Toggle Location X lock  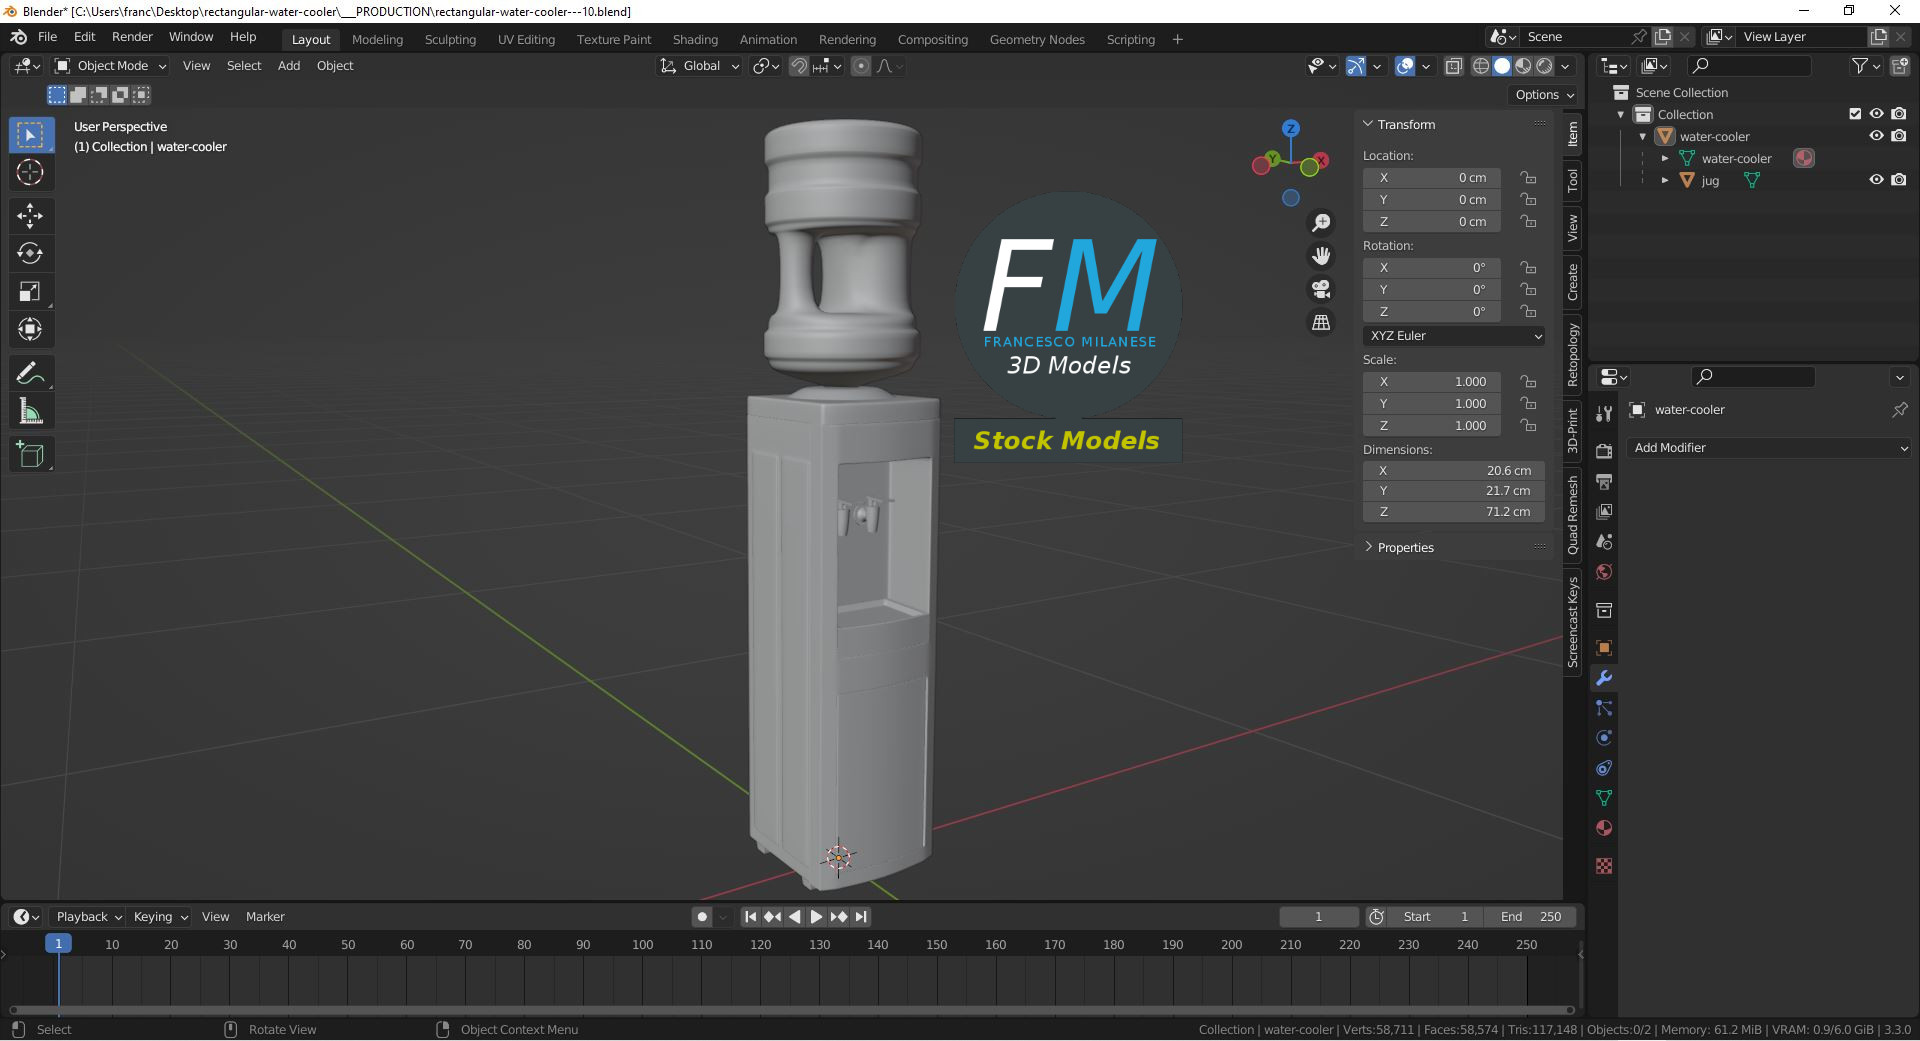pyautogui.click(x=1528, y=178)
